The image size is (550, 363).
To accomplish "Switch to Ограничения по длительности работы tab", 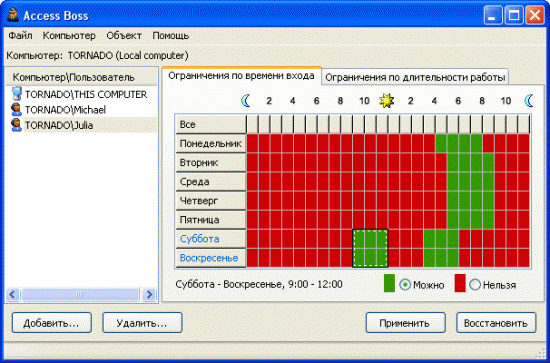I will (415, 77).
